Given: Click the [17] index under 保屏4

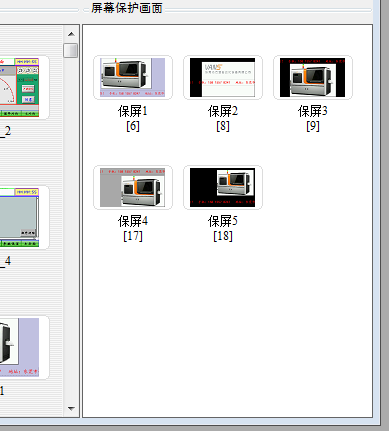Looking at the screenshot, I should click(133, 236).
